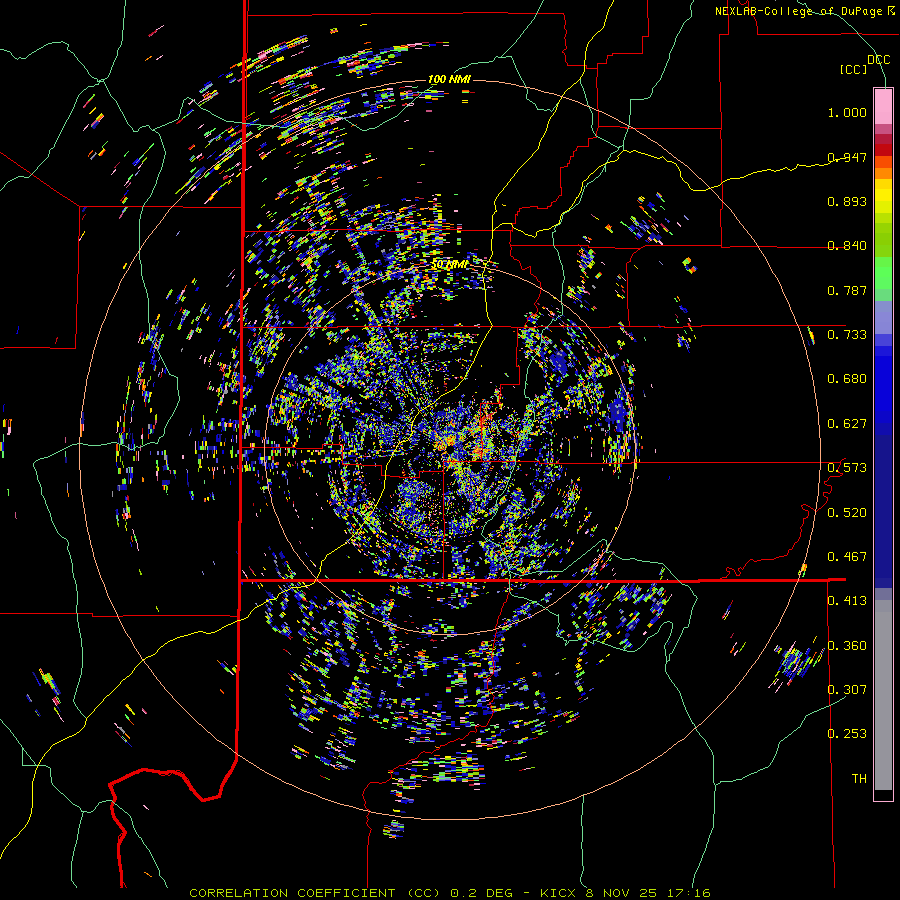Click the TH threshold label
The width and height of the screenshot is (900, 900).
click(859, 779)
